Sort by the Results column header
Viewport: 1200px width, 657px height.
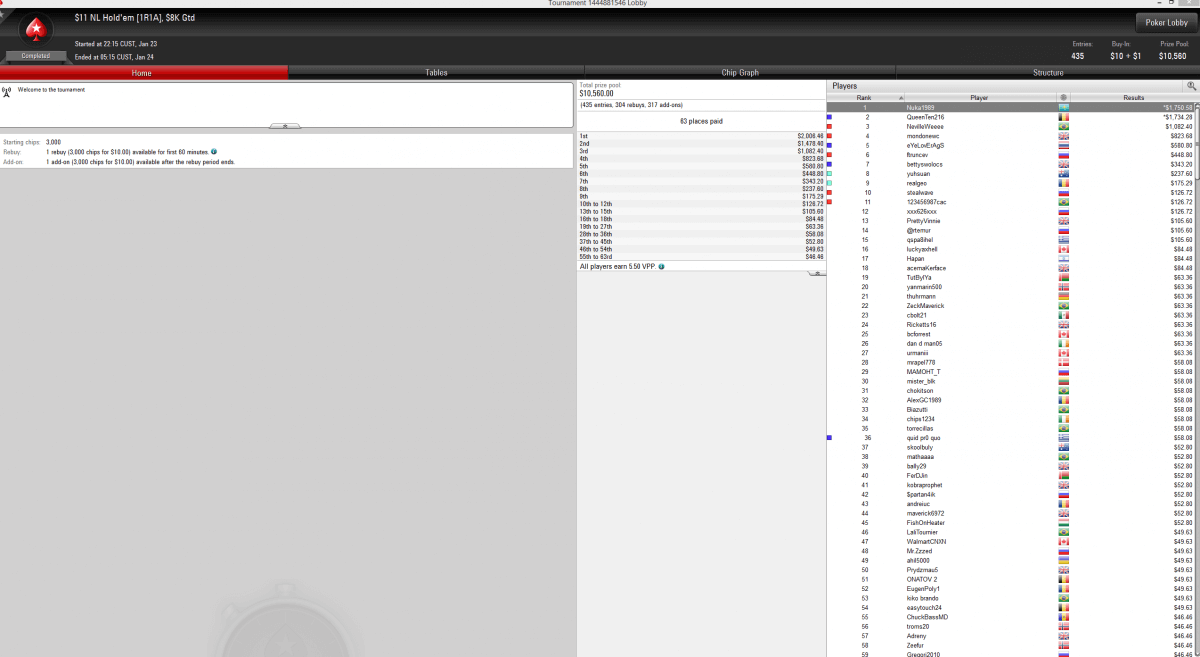tap(1133, 98)
